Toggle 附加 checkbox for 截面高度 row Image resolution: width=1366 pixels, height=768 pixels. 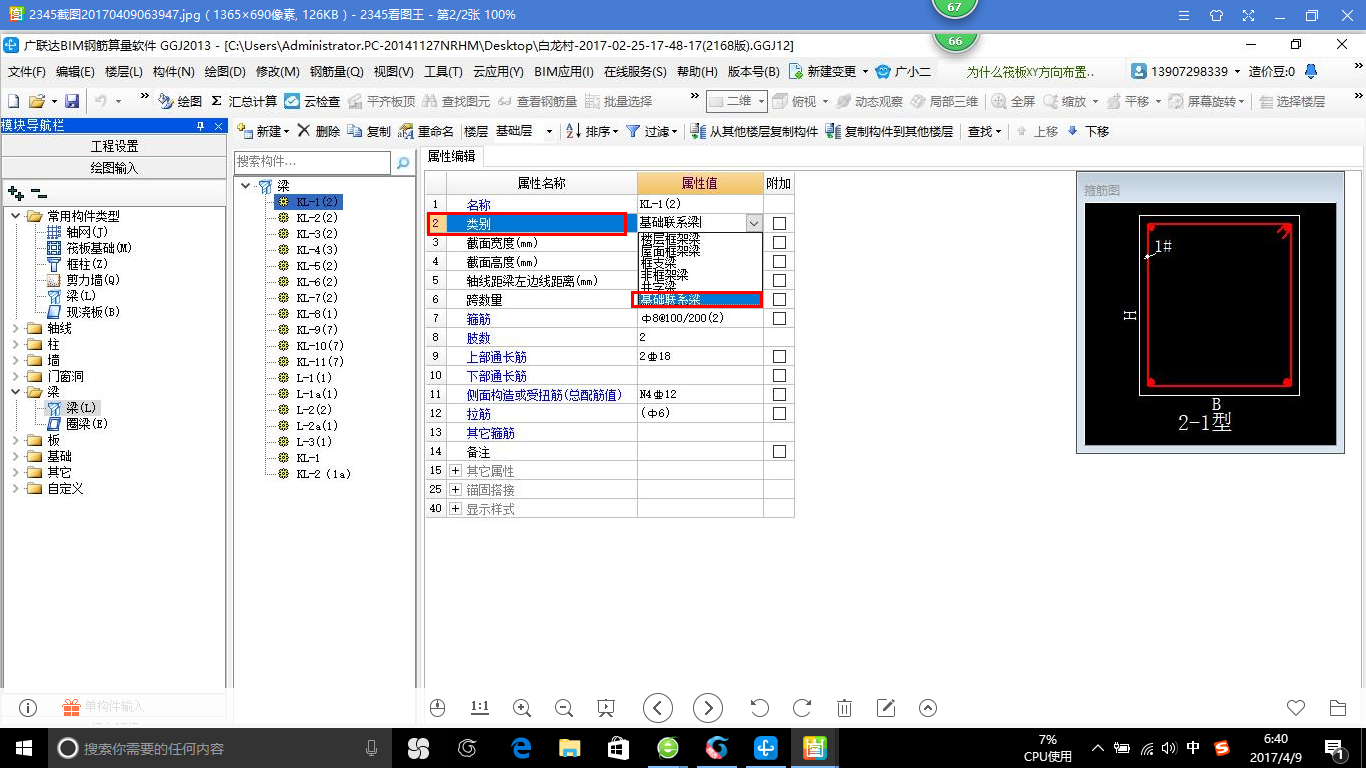click(x=779, y=261)
